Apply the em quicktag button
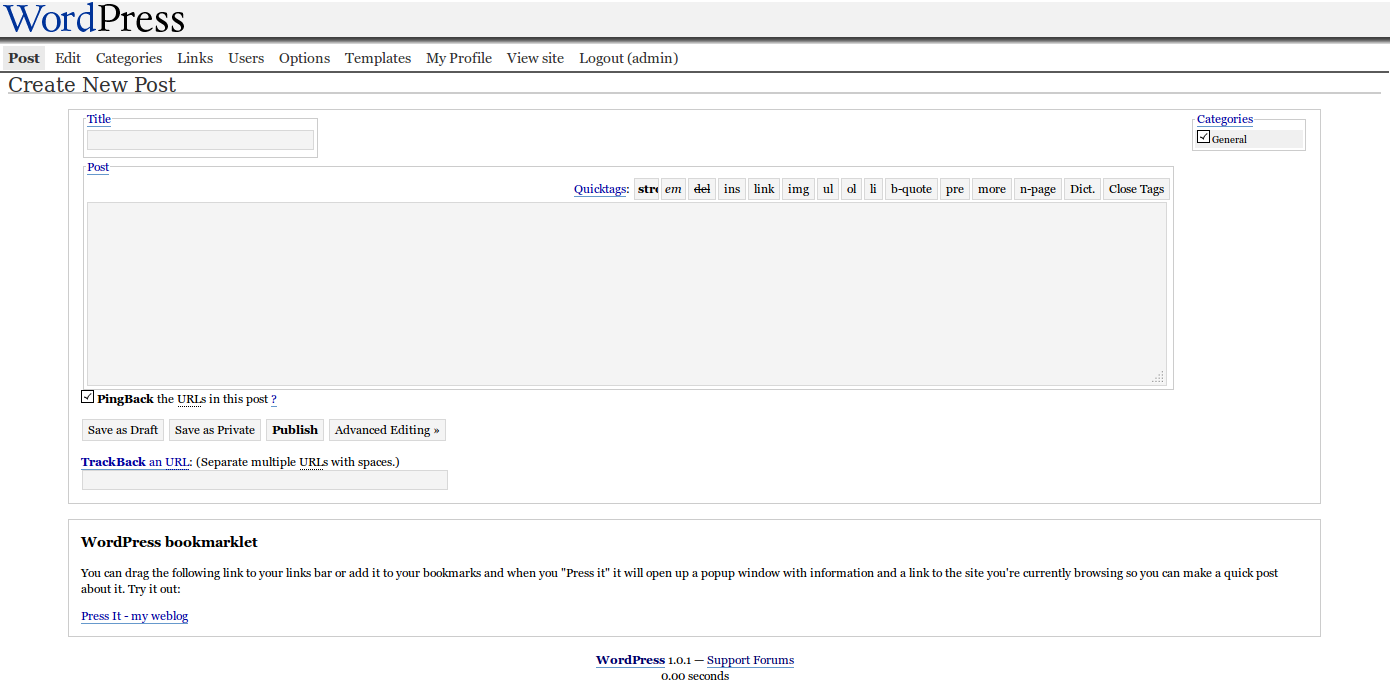This screenshot has height=690, width=1390. click(x=673, y=189)
